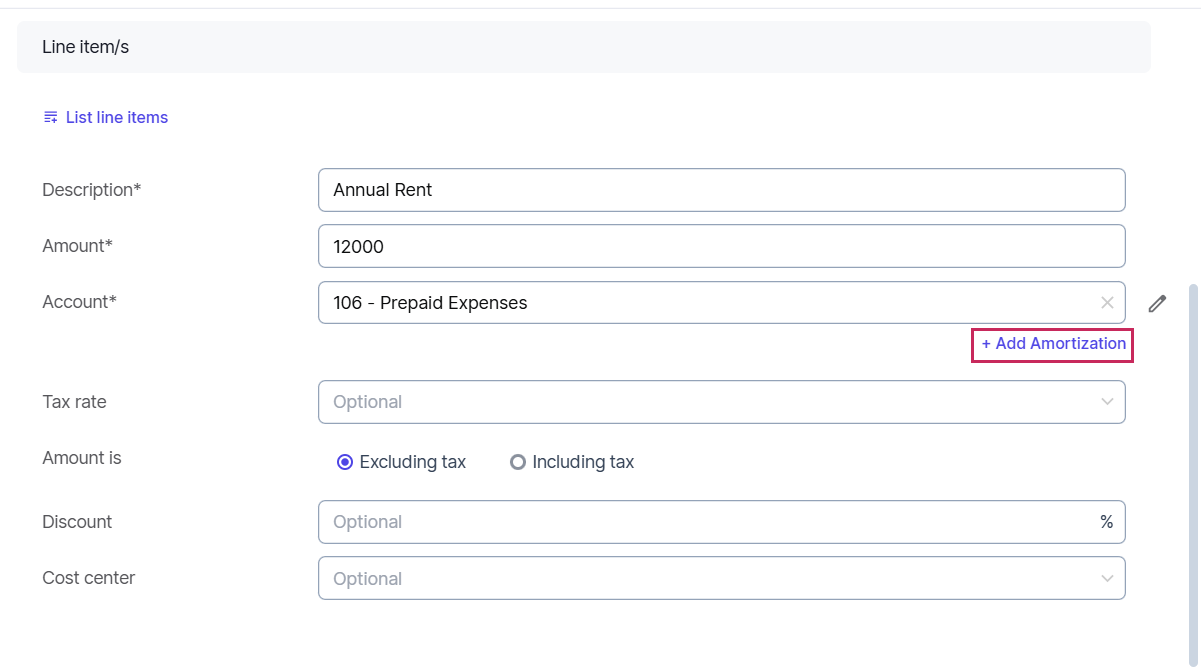Open the List line items link
Viewport: 1201px width, 668px height.
point(117,118)
